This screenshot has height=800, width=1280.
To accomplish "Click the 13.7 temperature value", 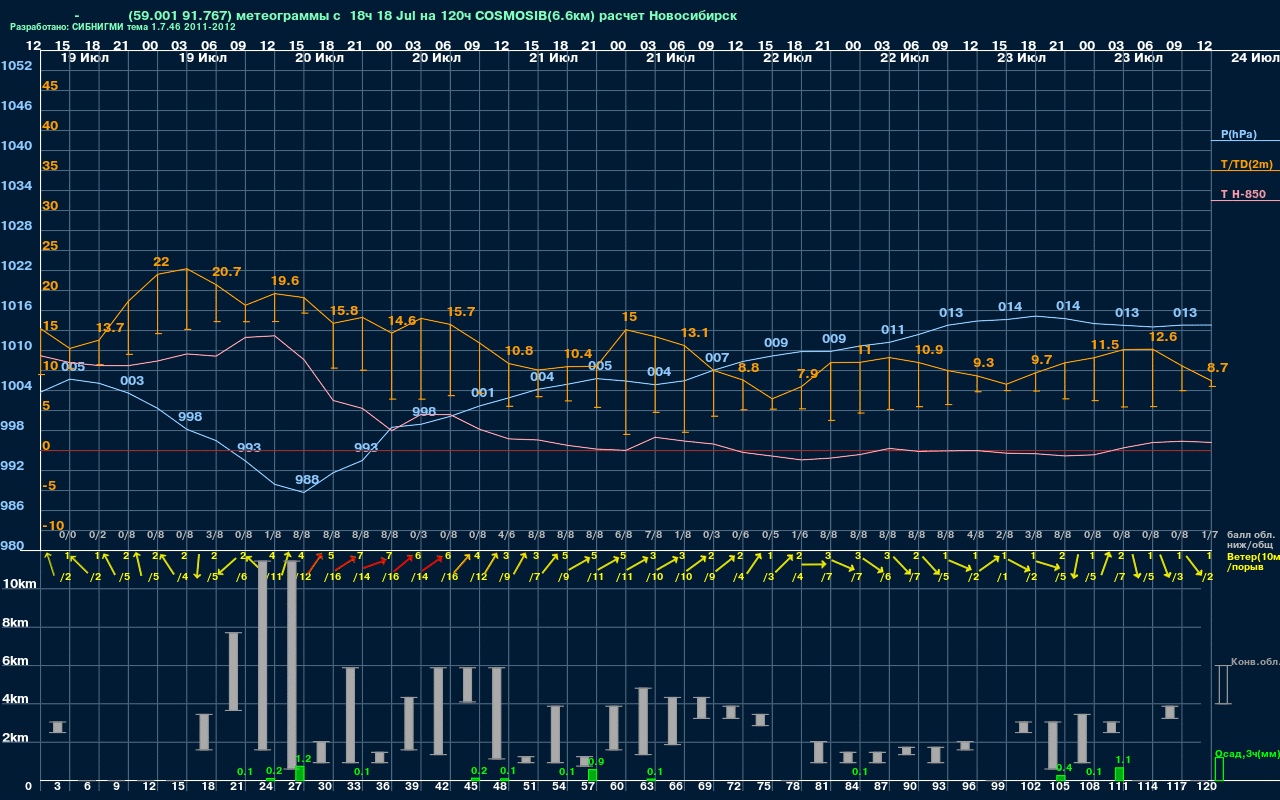I will 110,328.
